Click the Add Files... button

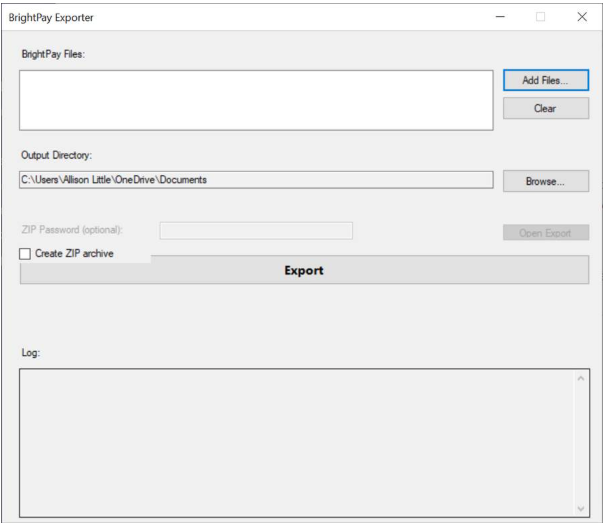pos(546,80)
